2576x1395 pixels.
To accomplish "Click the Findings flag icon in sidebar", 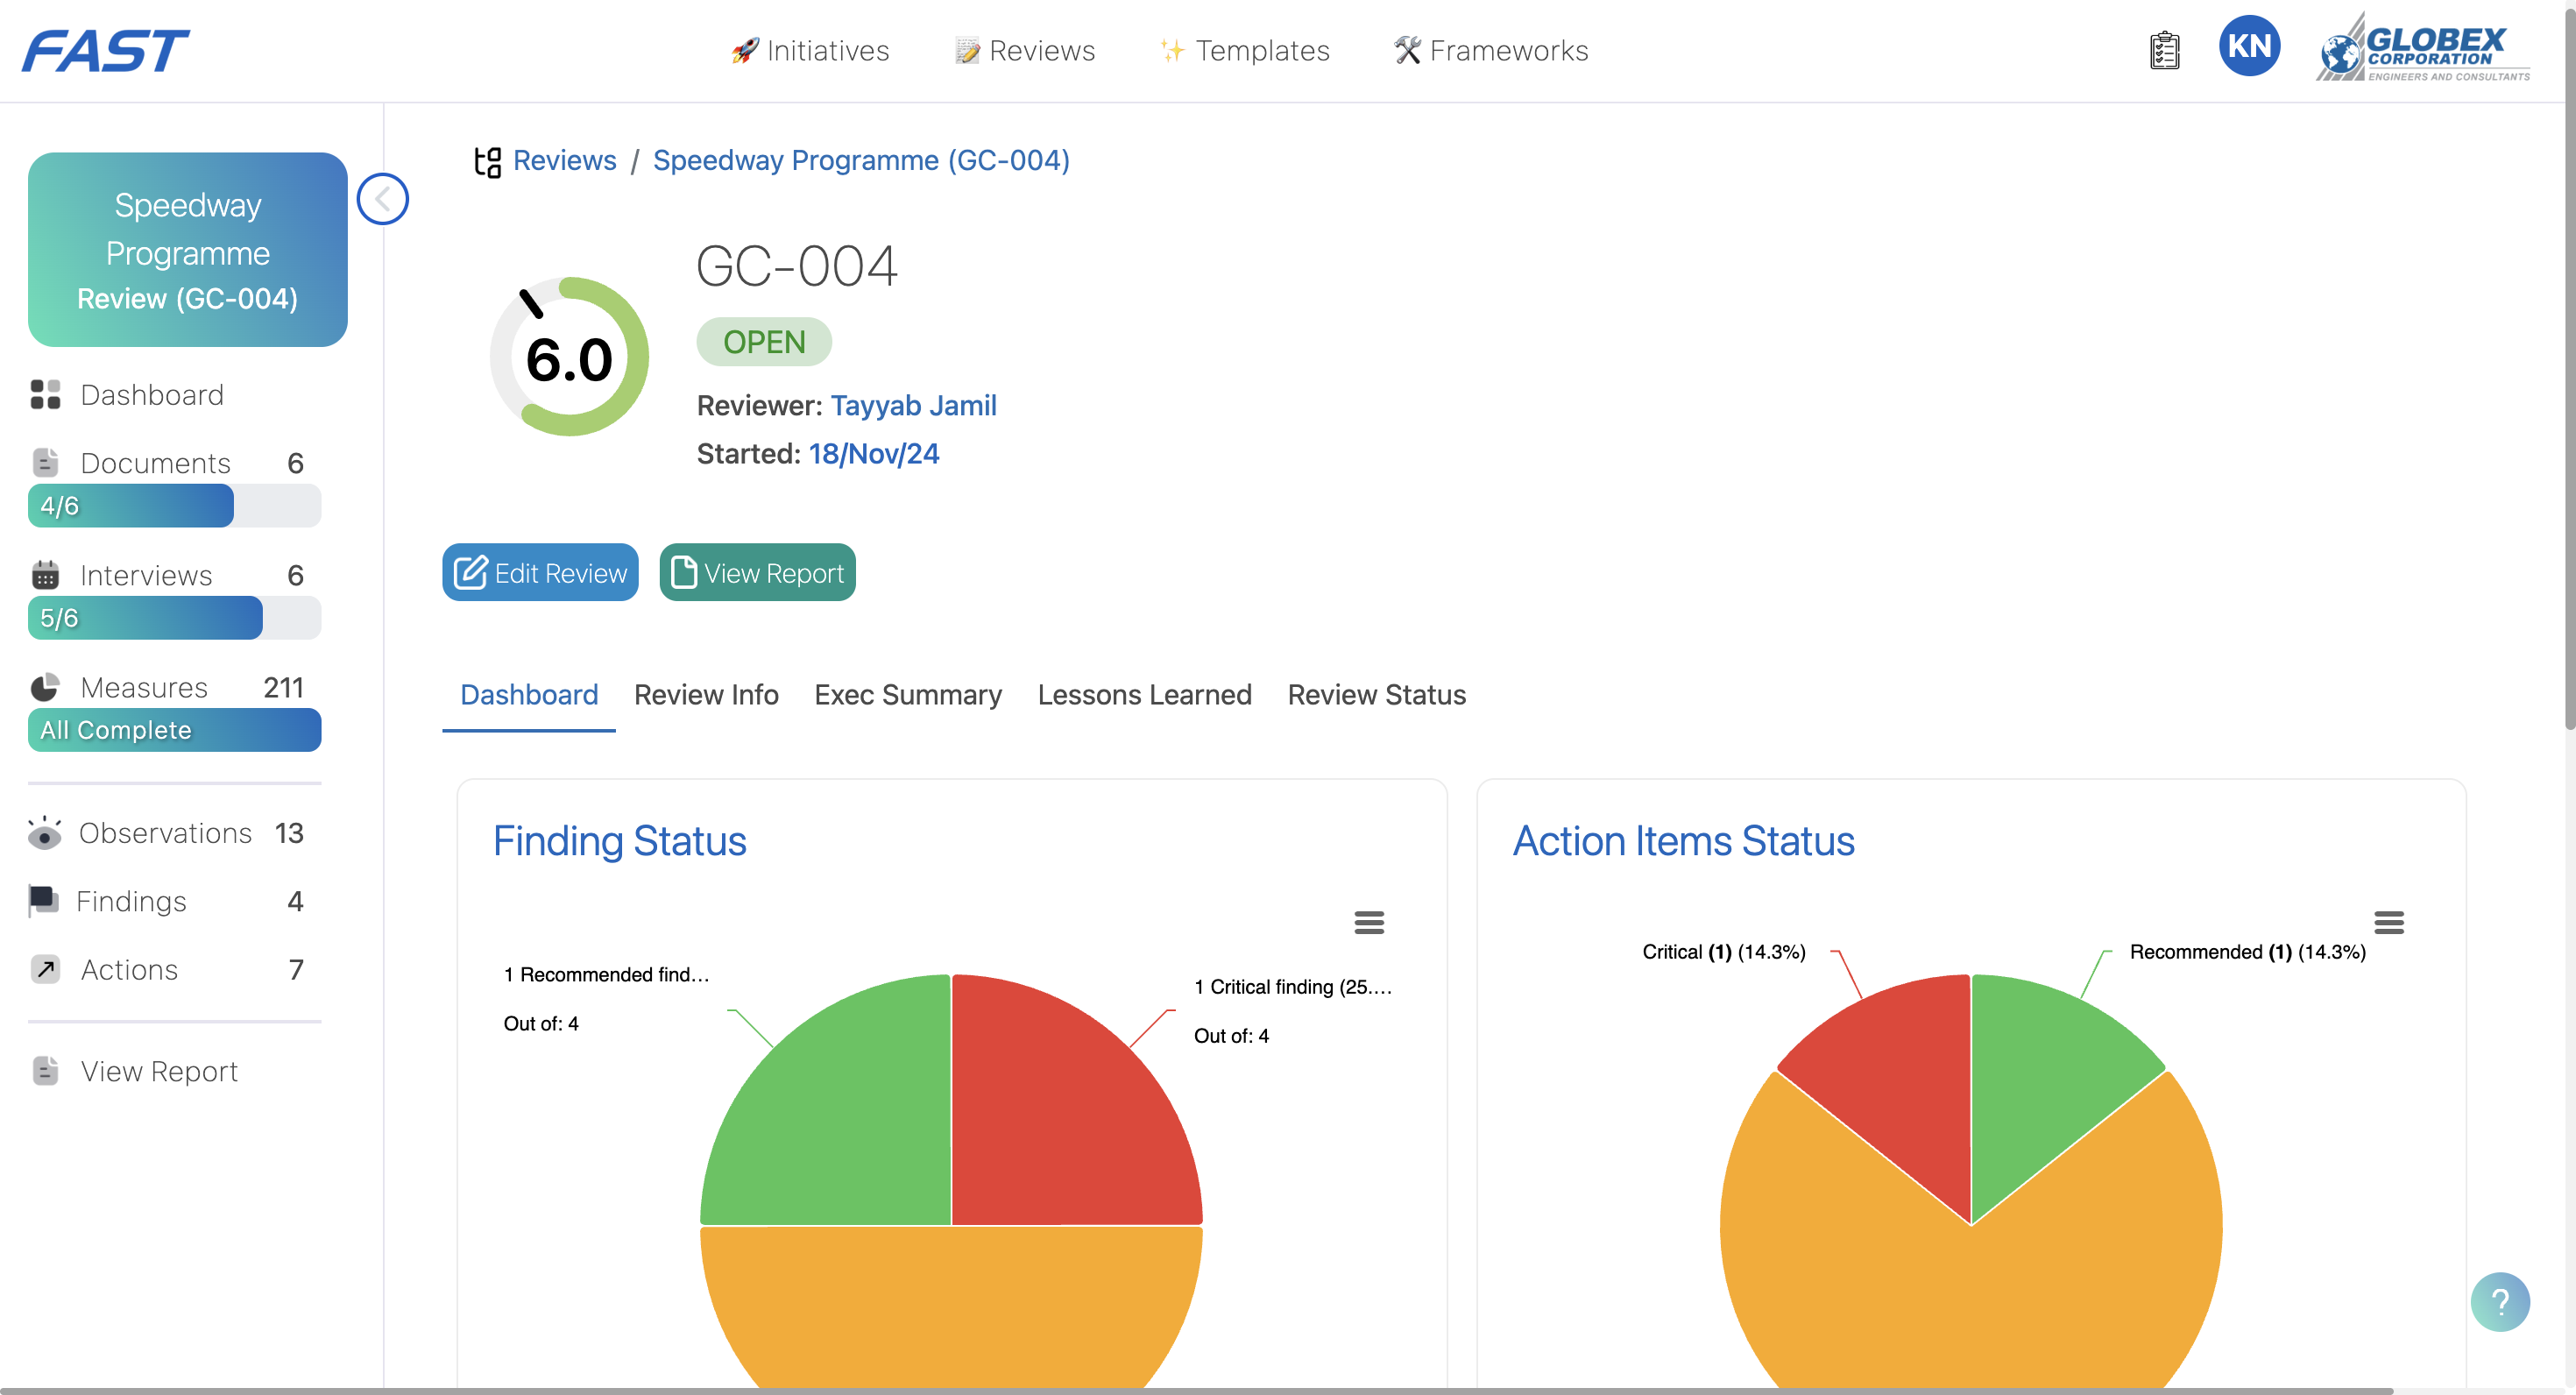I will [43, 901].
